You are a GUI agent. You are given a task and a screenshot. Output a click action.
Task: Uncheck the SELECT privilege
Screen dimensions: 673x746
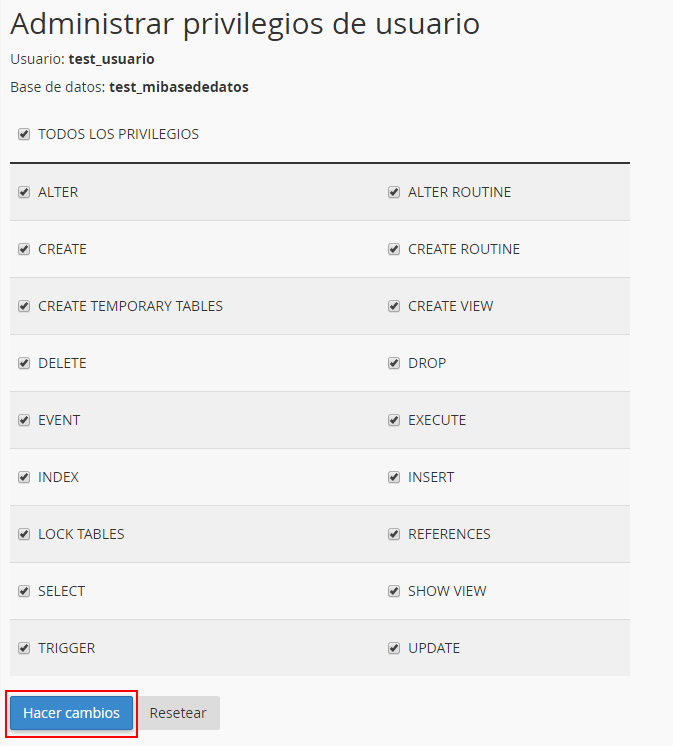coord(24,591)
